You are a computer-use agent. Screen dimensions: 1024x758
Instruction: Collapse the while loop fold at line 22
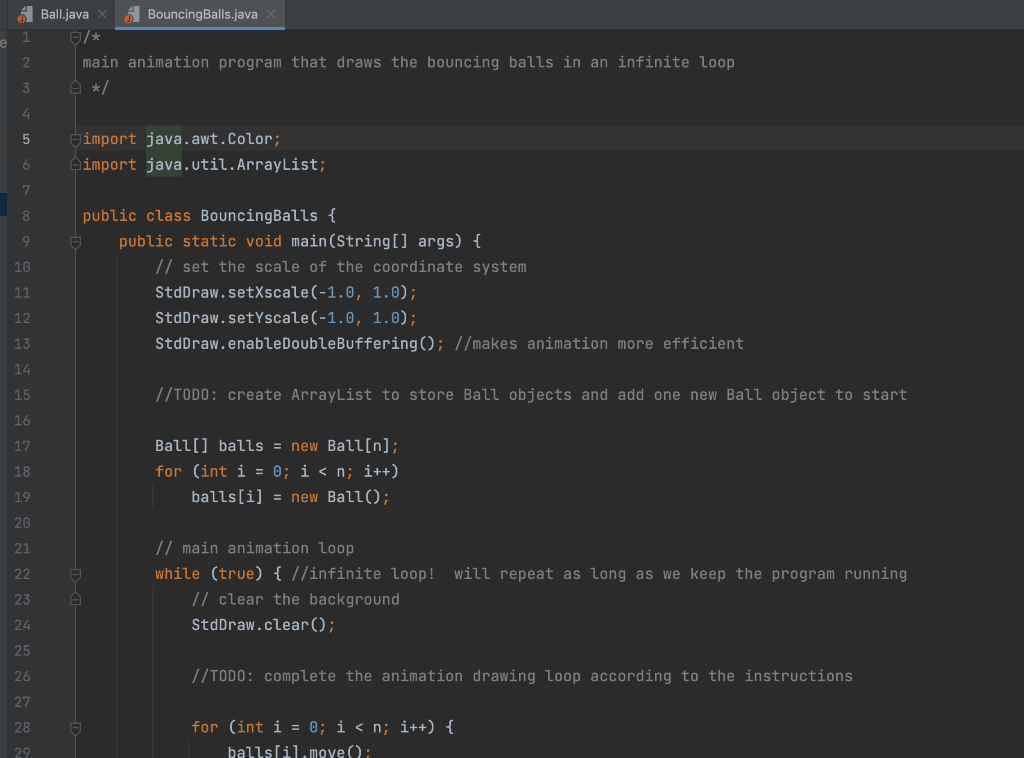point(75,574)
